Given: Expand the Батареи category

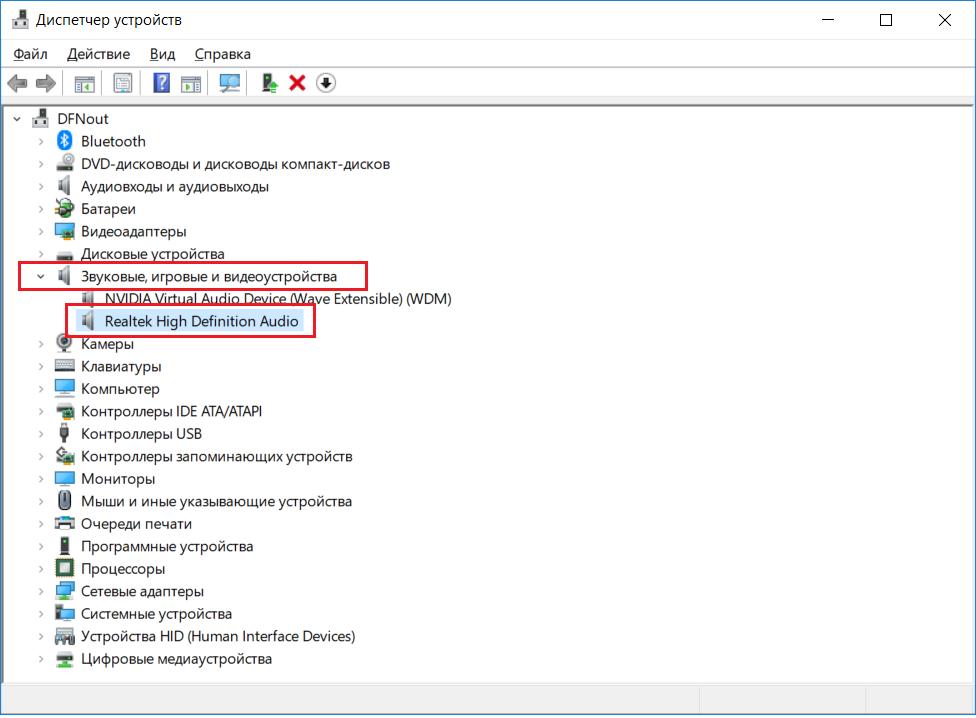Looking at the screenshot, I should point(41,209).
